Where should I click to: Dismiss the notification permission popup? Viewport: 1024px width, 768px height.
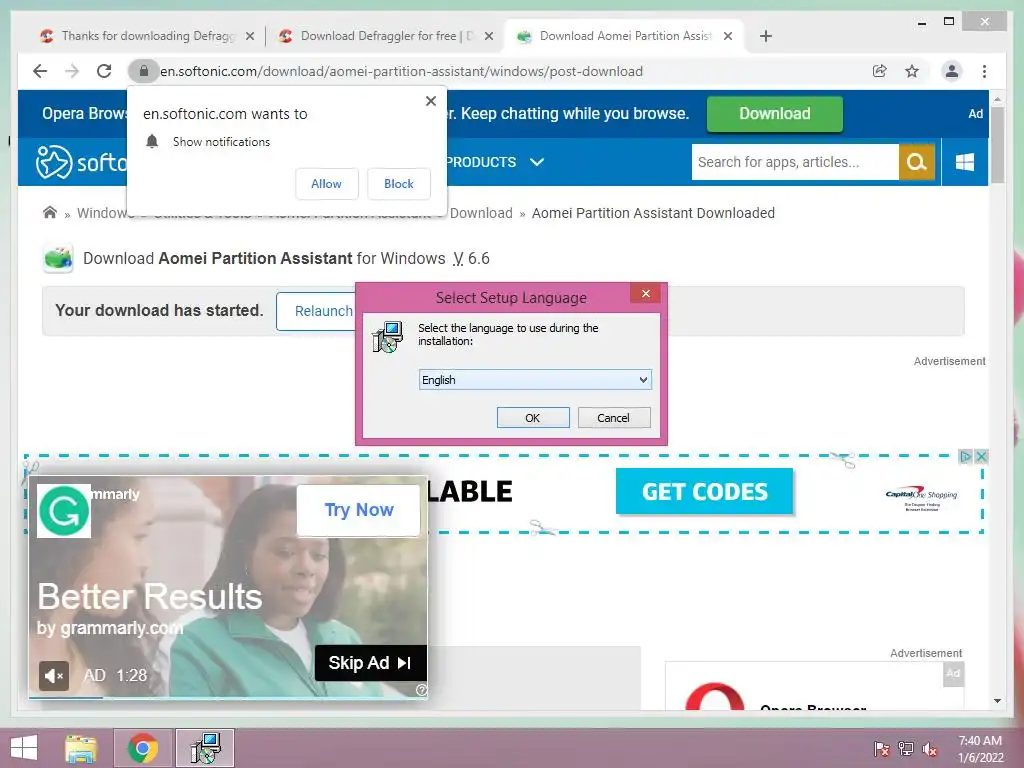(430, 101)
